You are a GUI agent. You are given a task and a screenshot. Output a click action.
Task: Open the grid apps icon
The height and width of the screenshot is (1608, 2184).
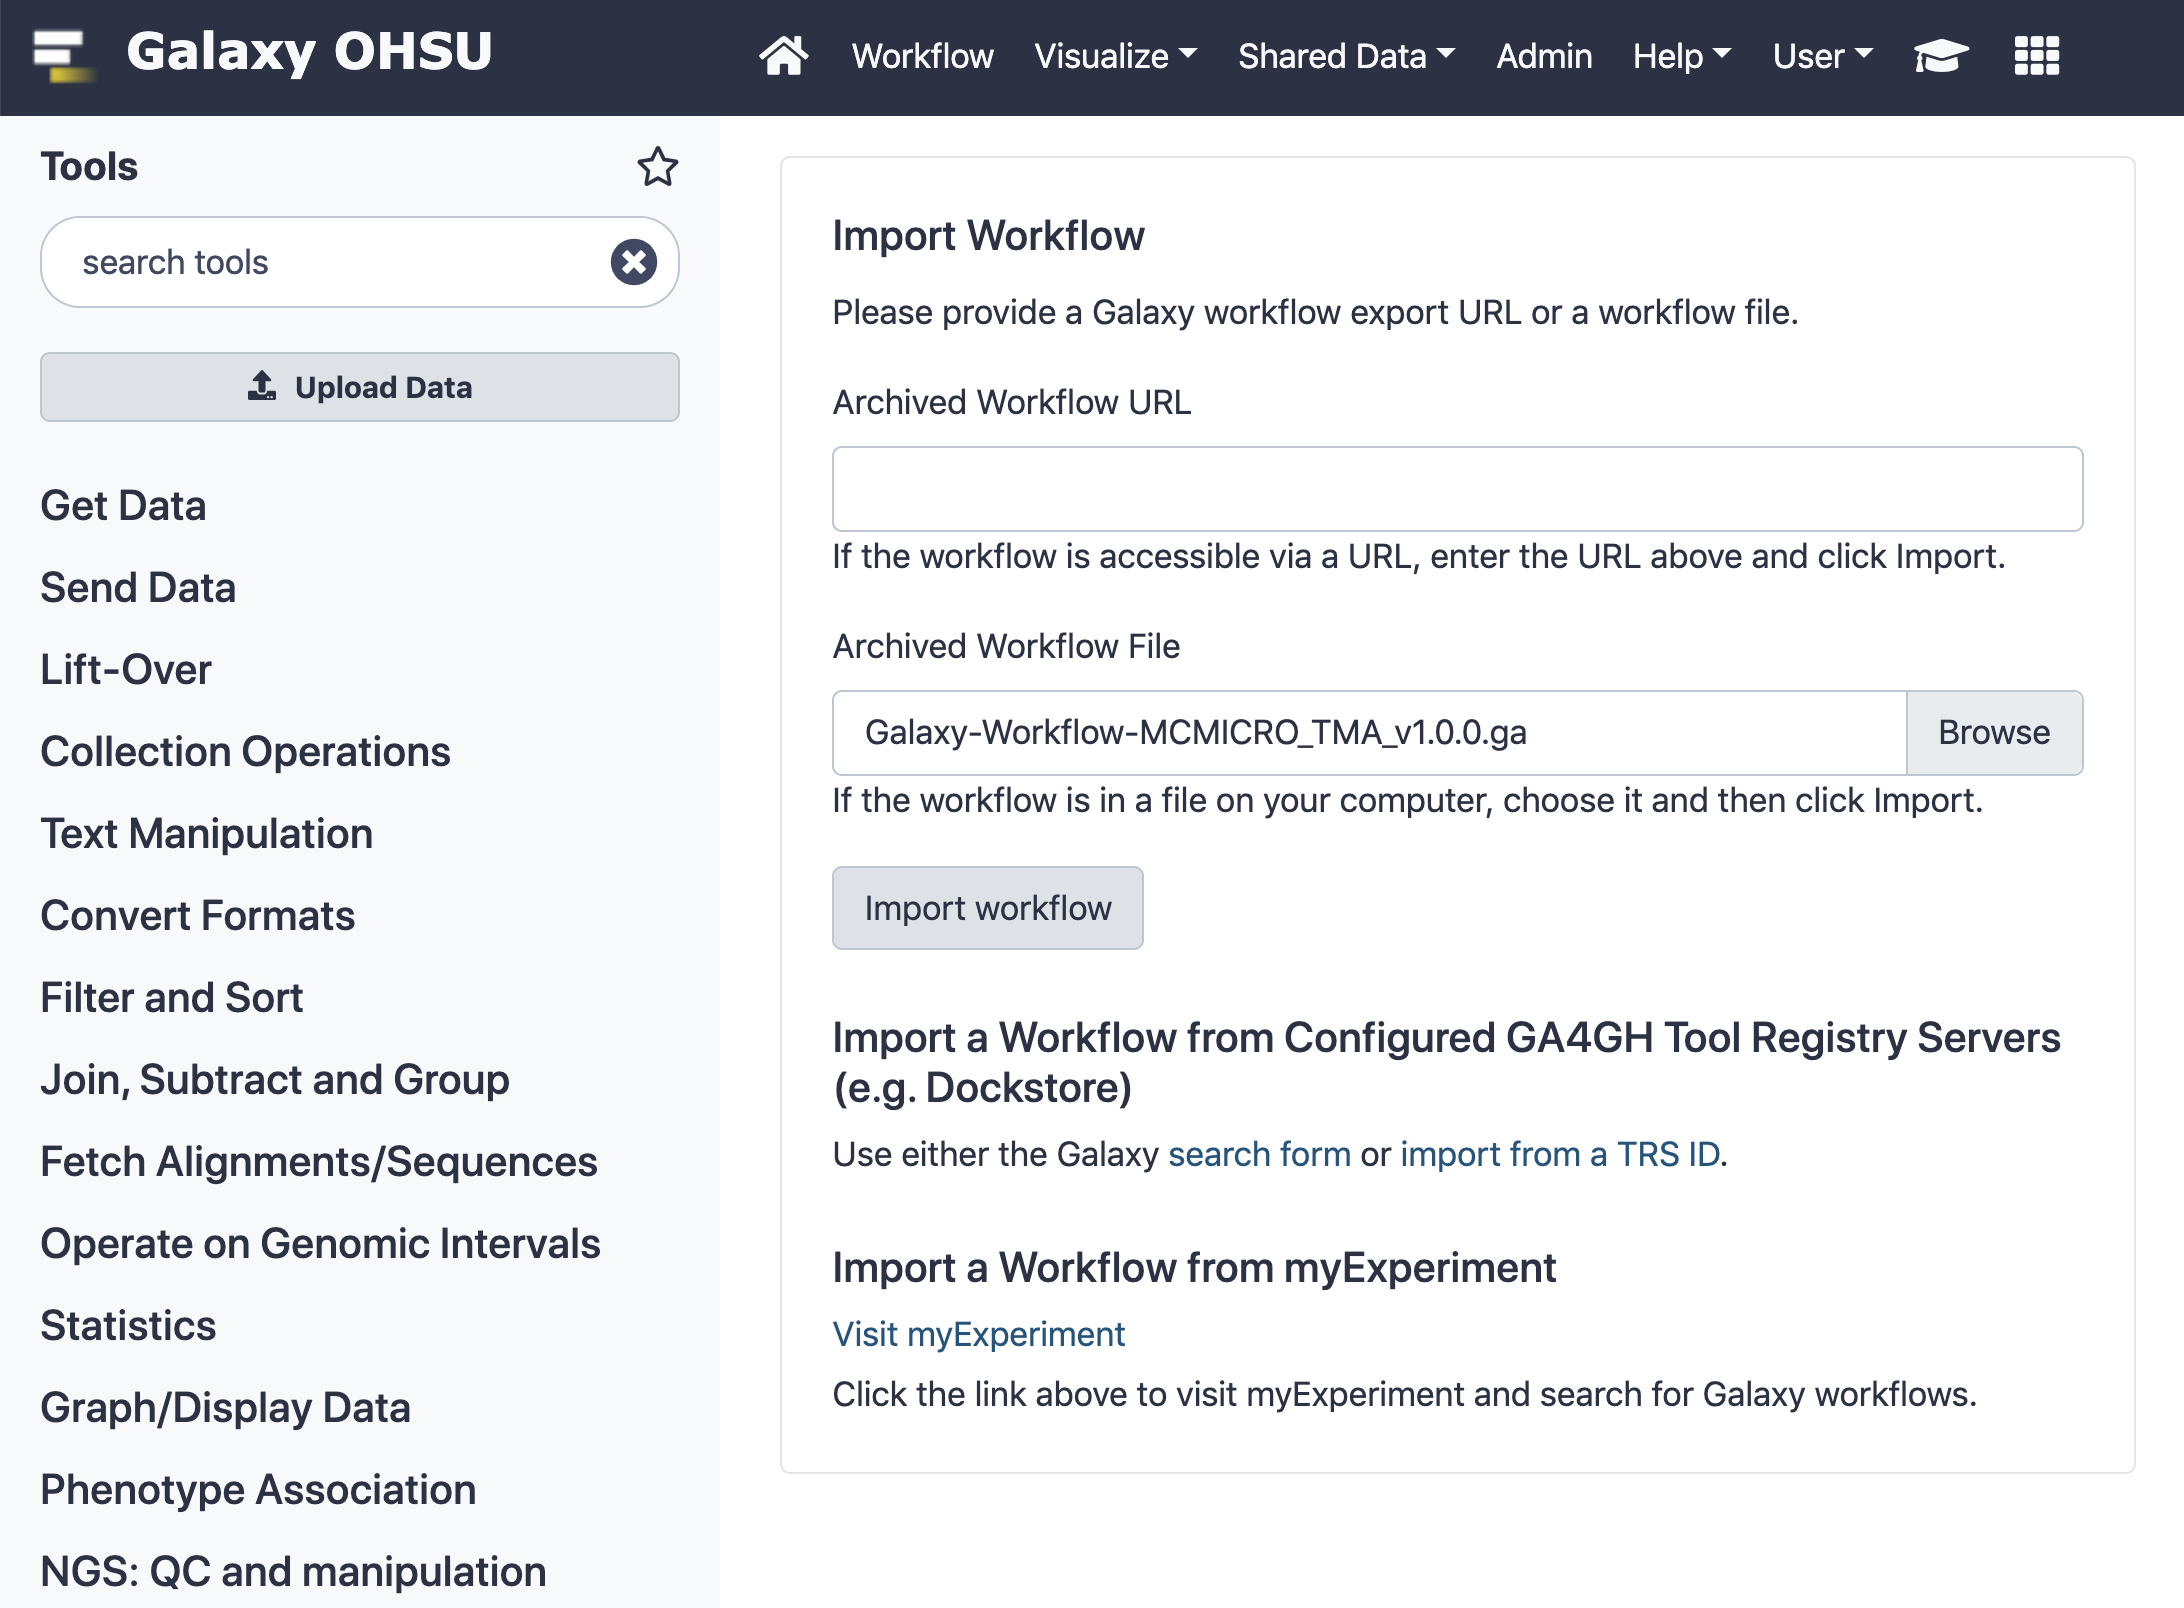point(2037,56)
